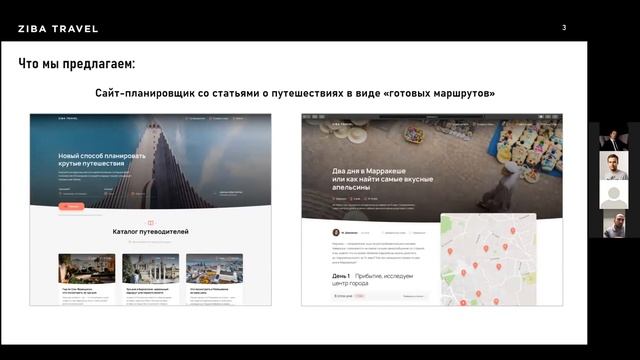Click the heading "Что мы предлагаем:"
640x360 pixels.
click(77, 64)
